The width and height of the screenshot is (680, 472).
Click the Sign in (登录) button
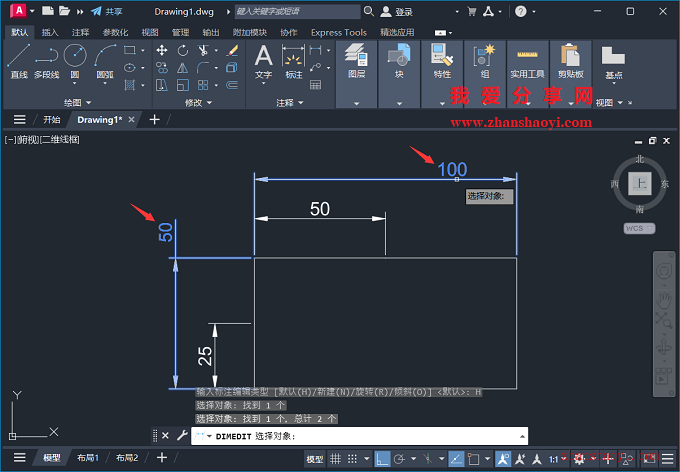coord(396,12)
